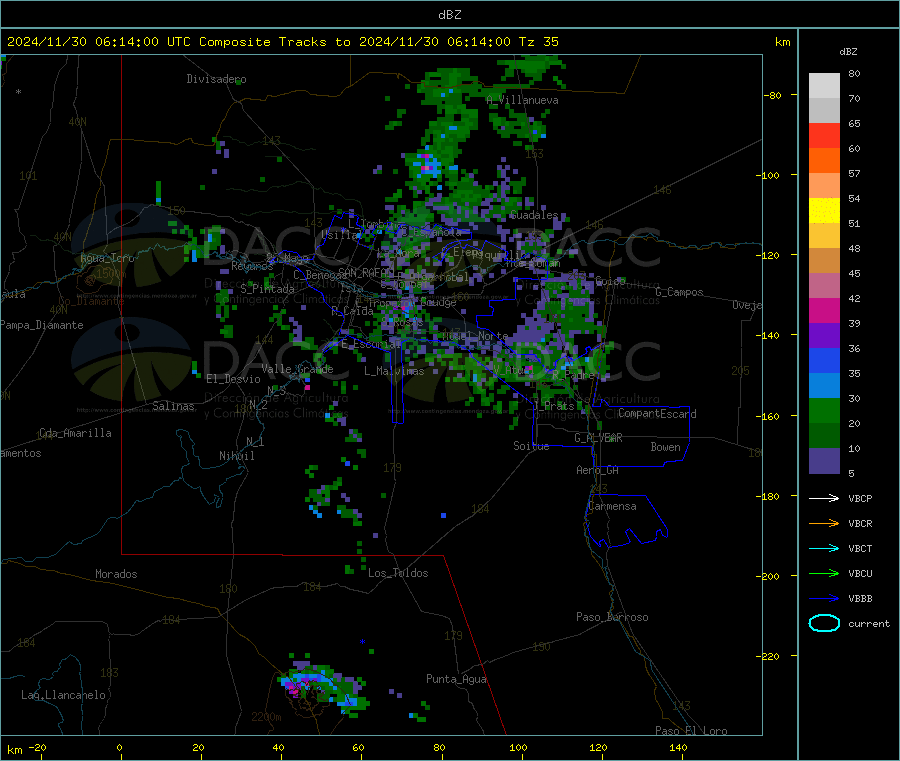The image size is (900, 761).
Task: Click the 'Nihuil' map label
Action: 236,456
